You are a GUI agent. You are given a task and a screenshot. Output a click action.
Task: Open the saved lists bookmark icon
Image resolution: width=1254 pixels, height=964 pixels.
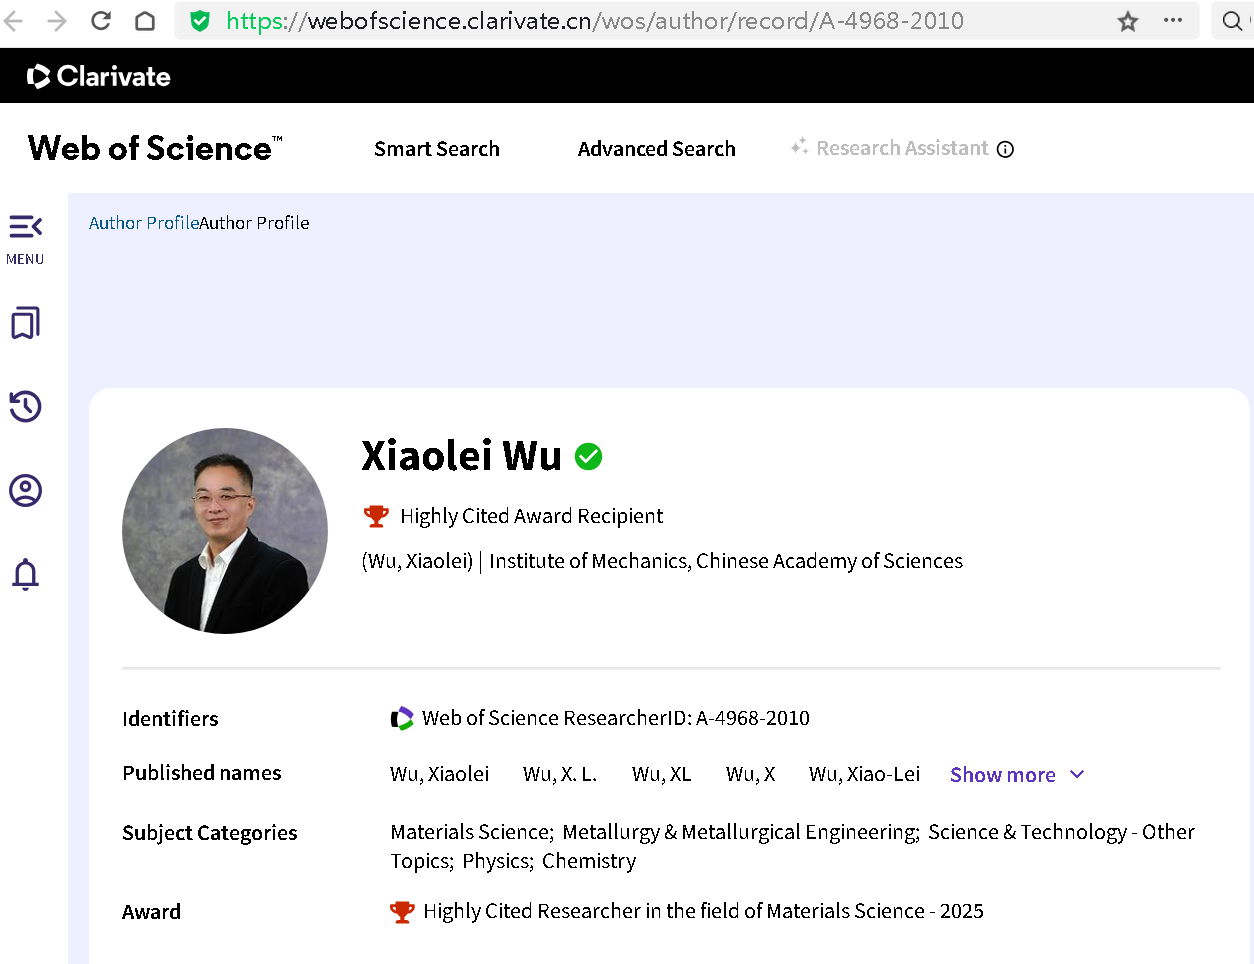point(25,323)
